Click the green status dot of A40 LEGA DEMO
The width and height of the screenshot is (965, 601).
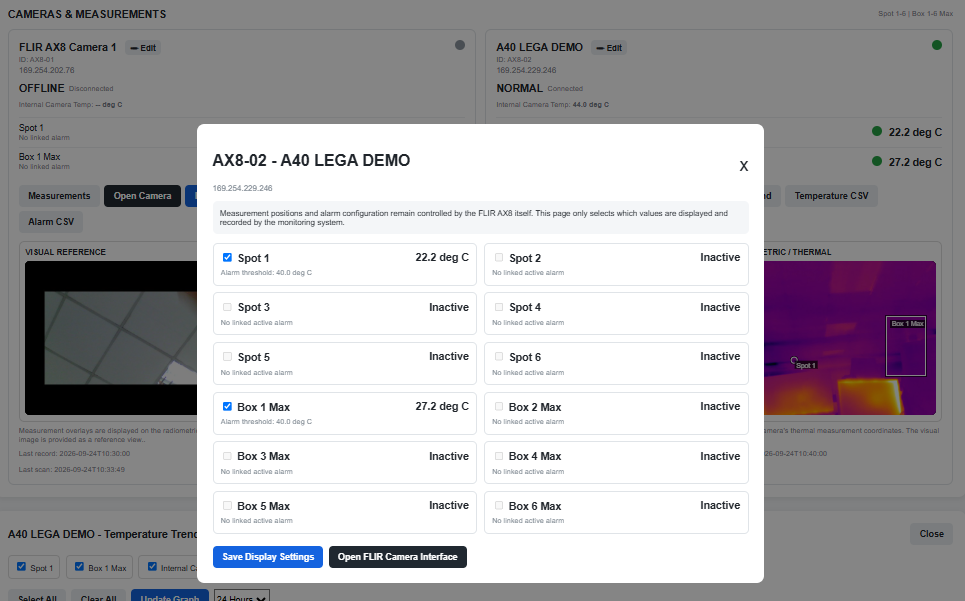937,45
